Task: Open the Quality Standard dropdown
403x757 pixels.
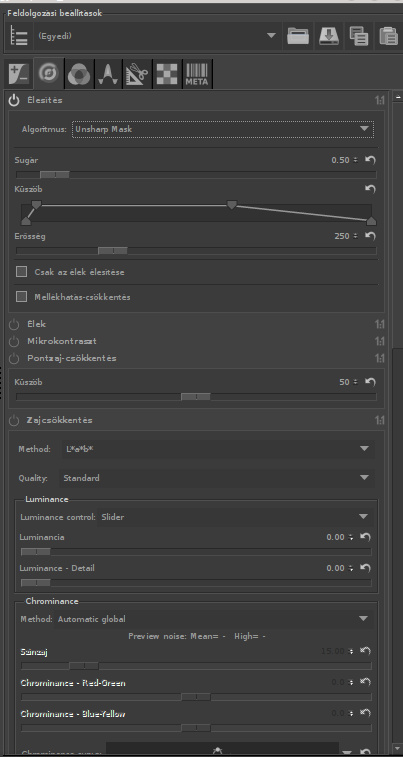Action: click(217, 478)
